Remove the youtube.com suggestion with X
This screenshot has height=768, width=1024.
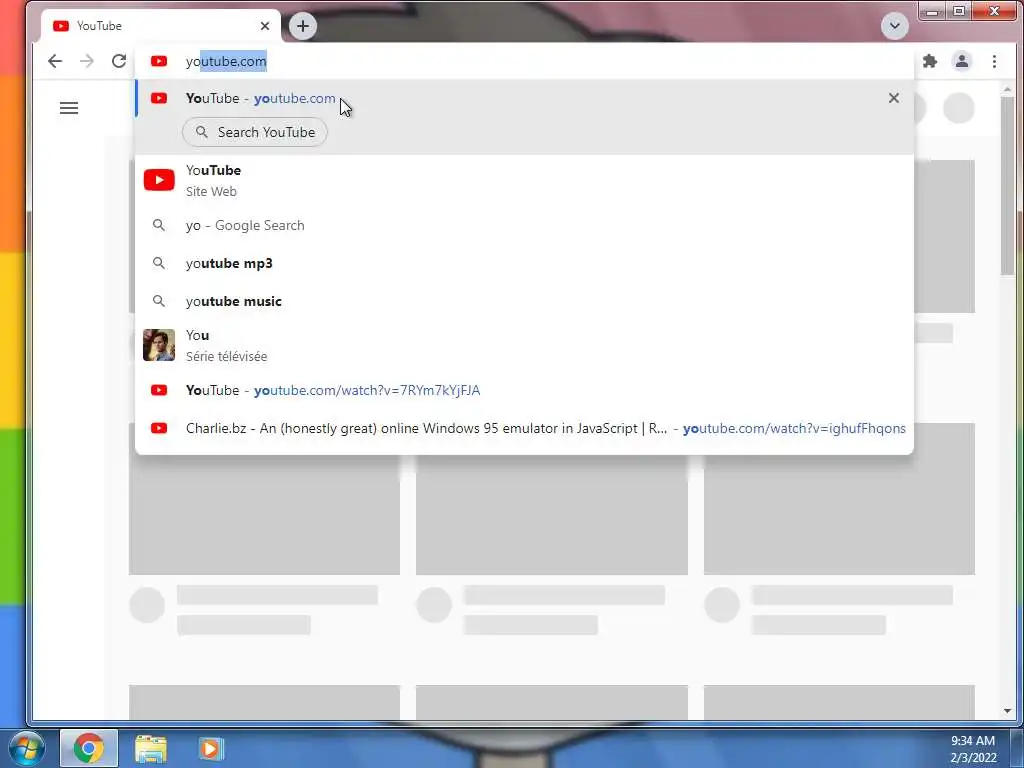point(894,98)
